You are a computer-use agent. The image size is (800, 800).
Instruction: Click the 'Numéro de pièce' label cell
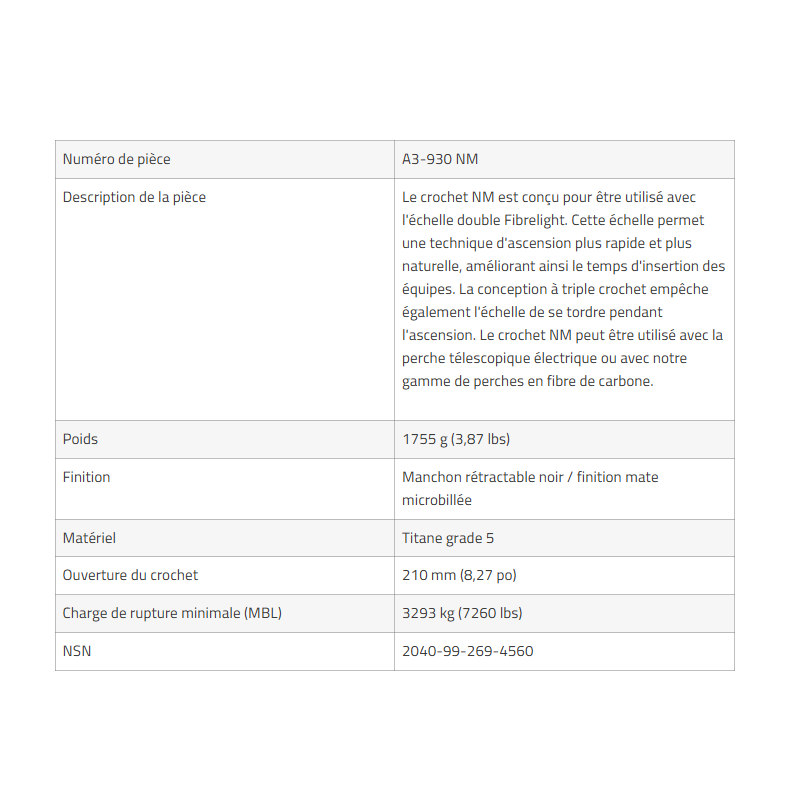point(116,159)
